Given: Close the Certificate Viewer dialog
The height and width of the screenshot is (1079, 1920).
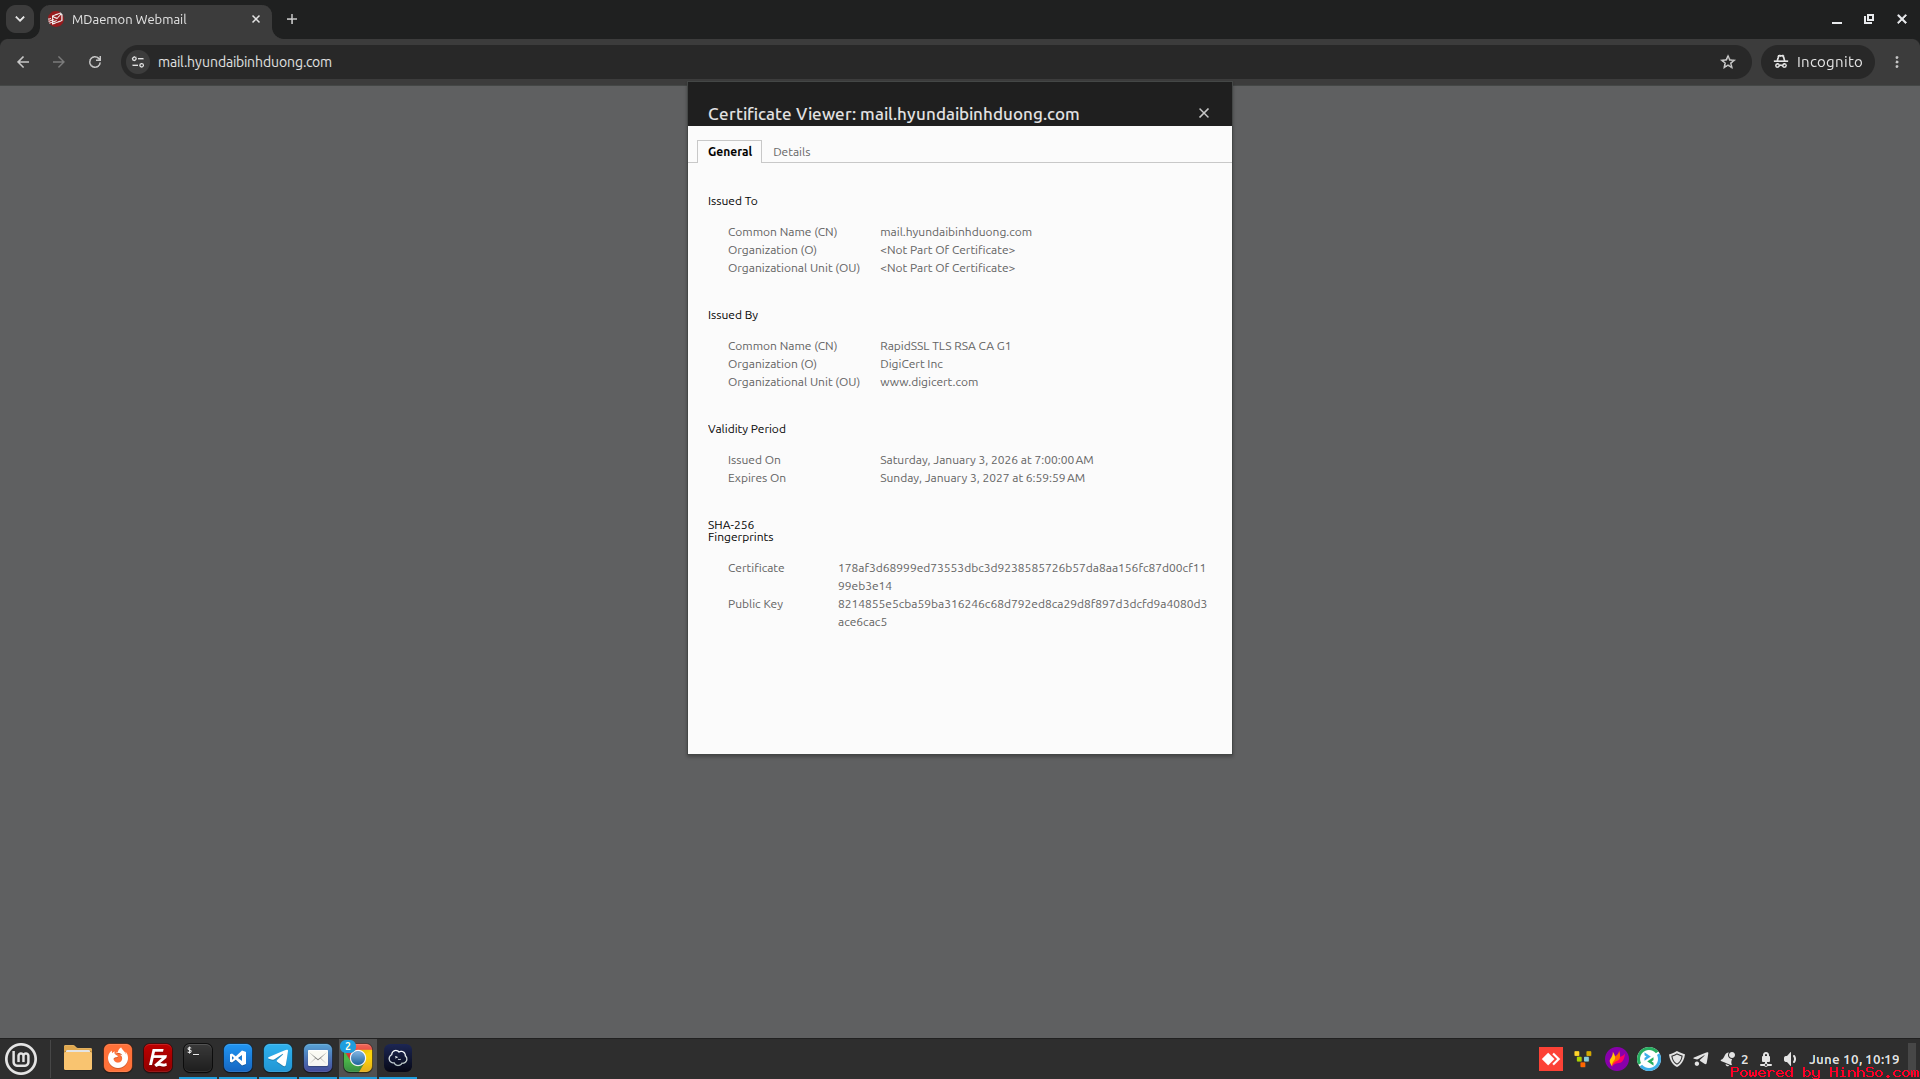Looking at the screenshot, I should tap(1204, 113).
